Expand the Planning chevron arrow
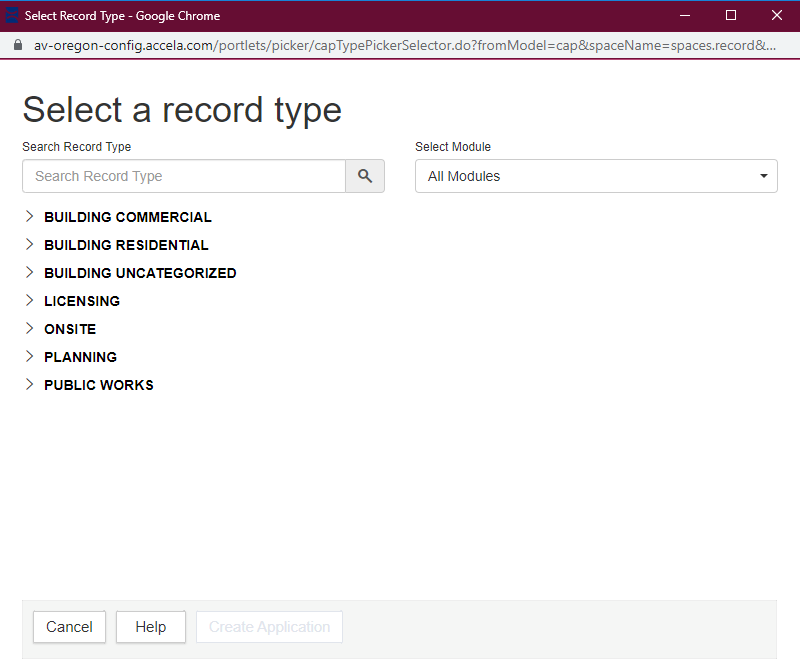Viewport: 800px width, 659px height. [x=30, y=357]
